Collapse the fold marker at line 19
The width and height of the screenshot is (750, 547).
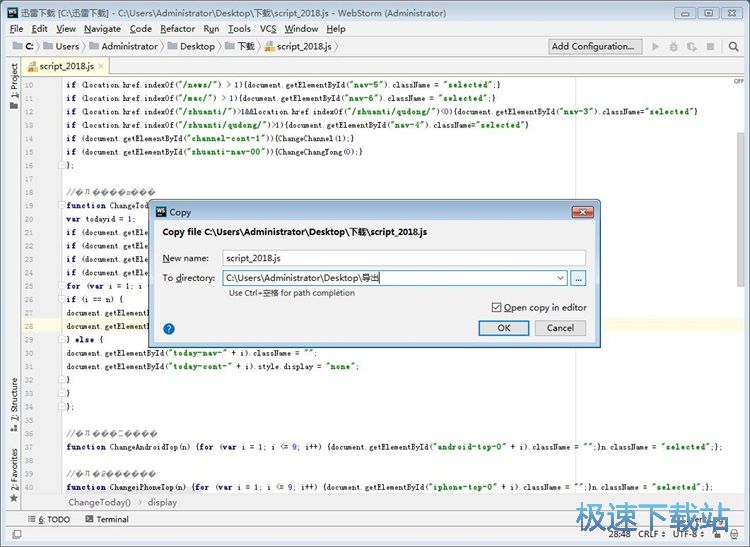click(x=62, y=205)
